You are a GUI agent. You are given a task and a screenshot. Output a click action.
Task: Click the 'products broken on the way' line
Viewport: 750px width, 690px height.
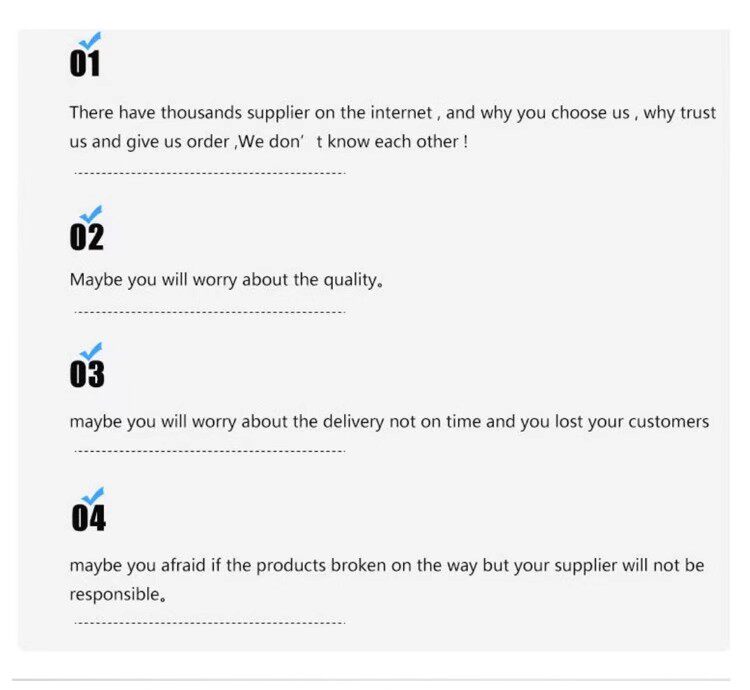[x=386, y=566]
